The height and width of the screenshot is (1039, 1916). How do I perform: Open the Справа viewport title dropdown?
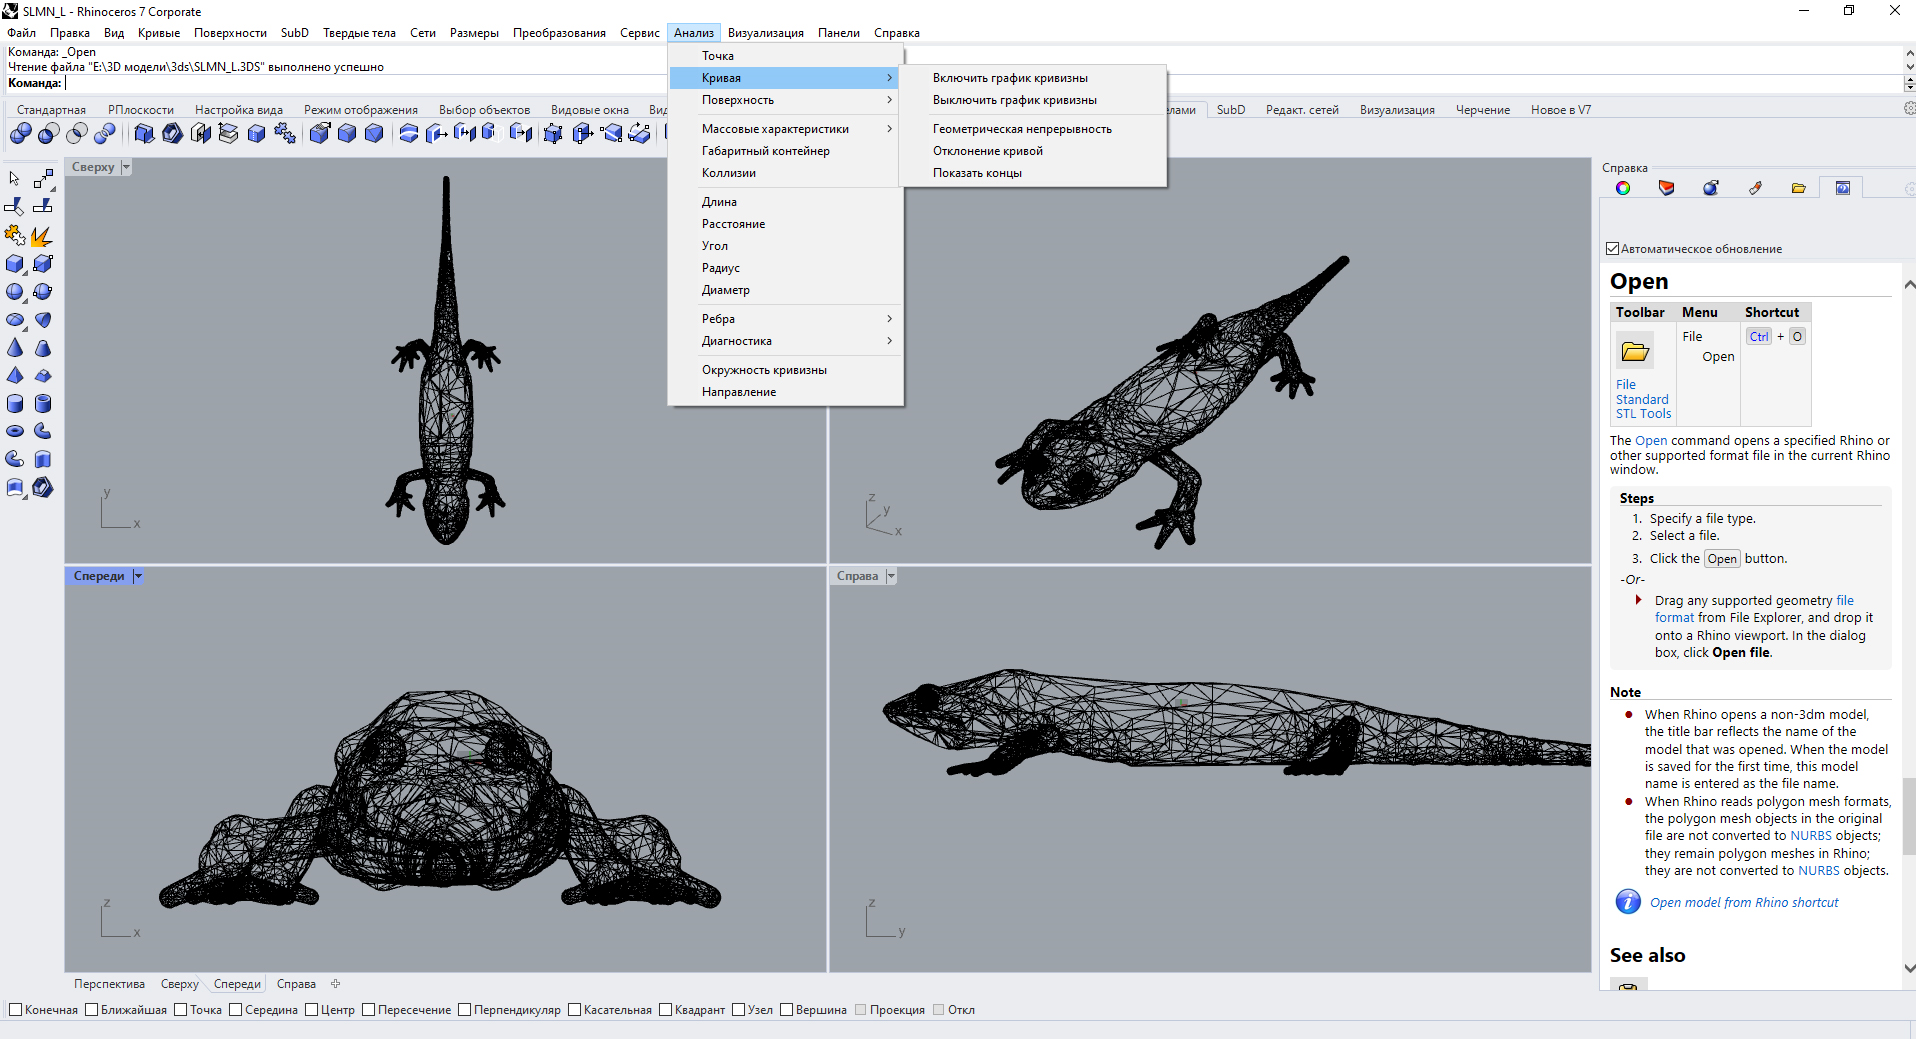pos(891,576)
